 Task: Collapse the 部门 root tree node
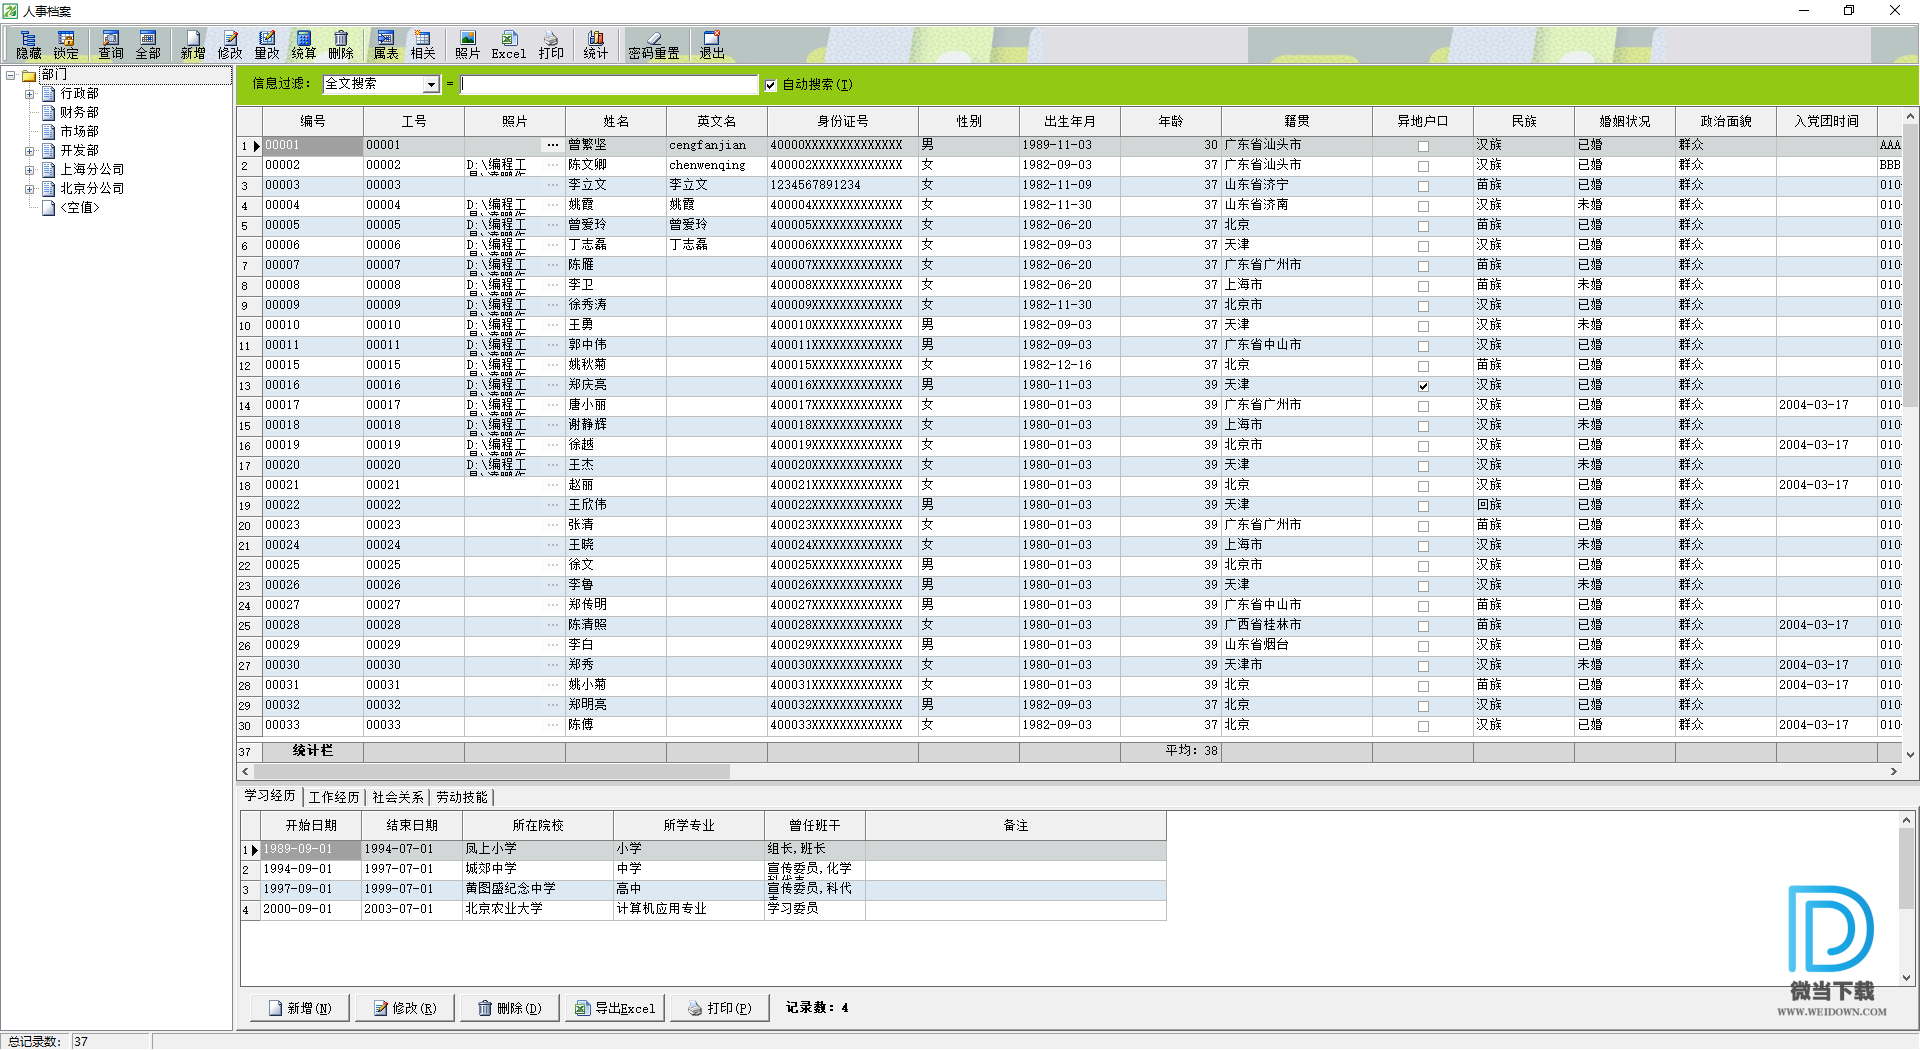pyautogui.click(x=11, y=75)
